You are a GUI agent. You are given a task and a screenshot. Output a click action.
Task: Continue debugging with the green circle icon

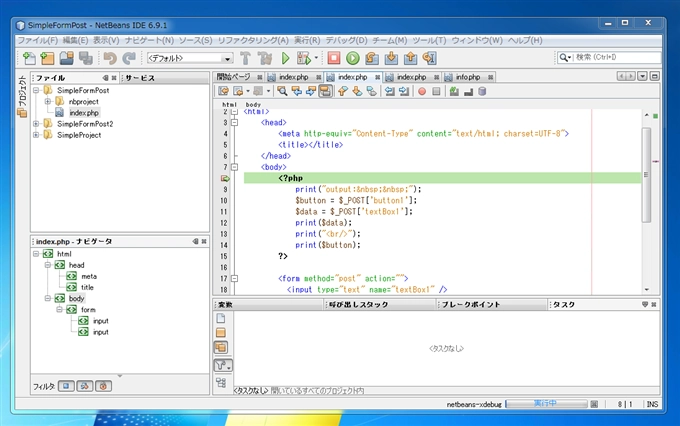click(x=353, y=58)
